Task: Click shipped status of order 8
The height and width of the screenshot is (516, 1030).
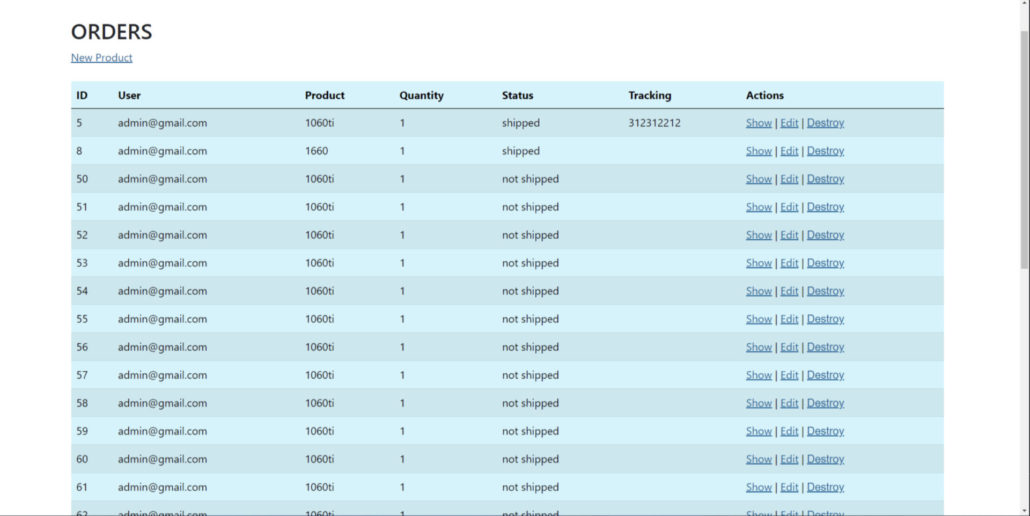Action: 521,151
